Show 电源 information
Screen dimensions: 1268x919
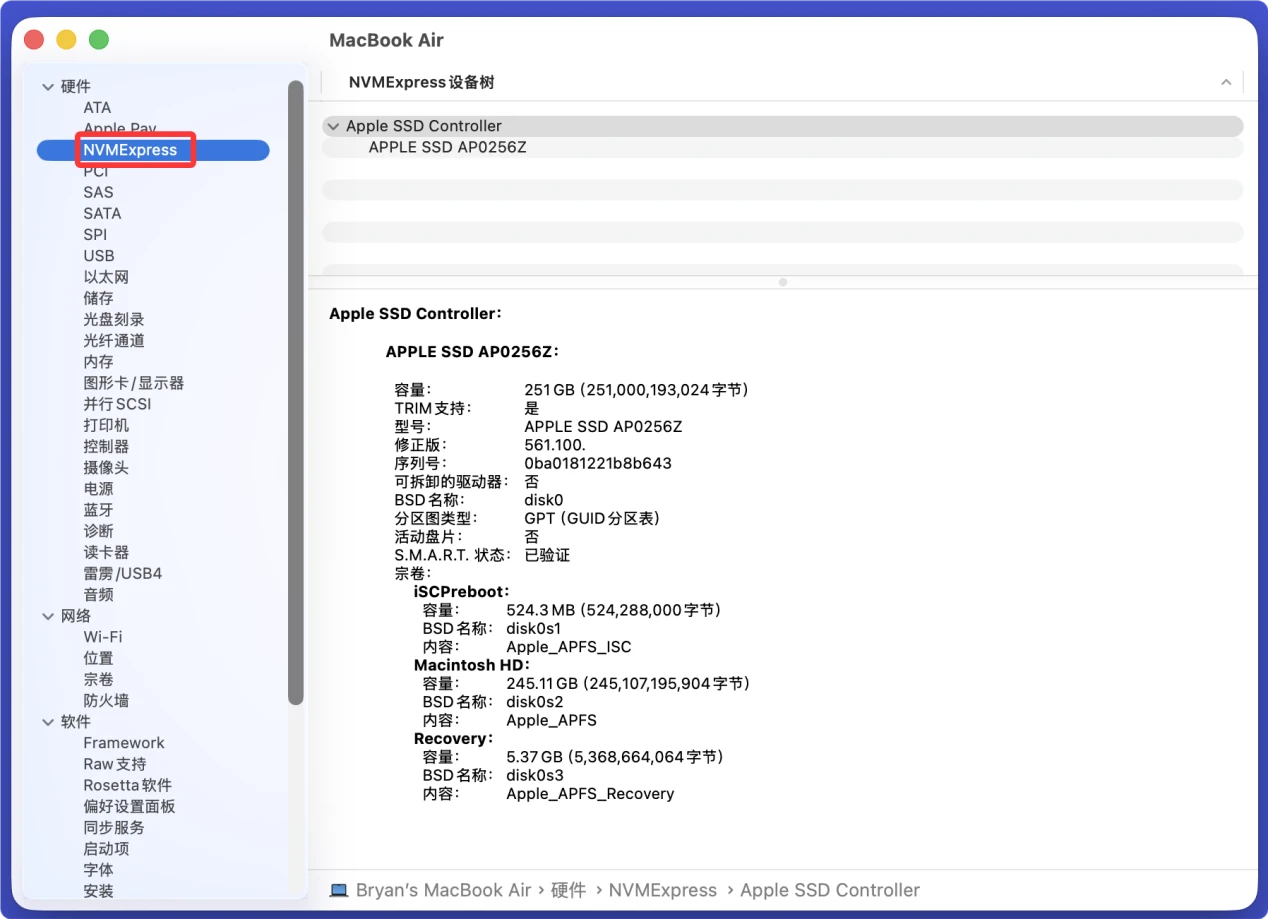pyautogui.click(x=98, y=489)
